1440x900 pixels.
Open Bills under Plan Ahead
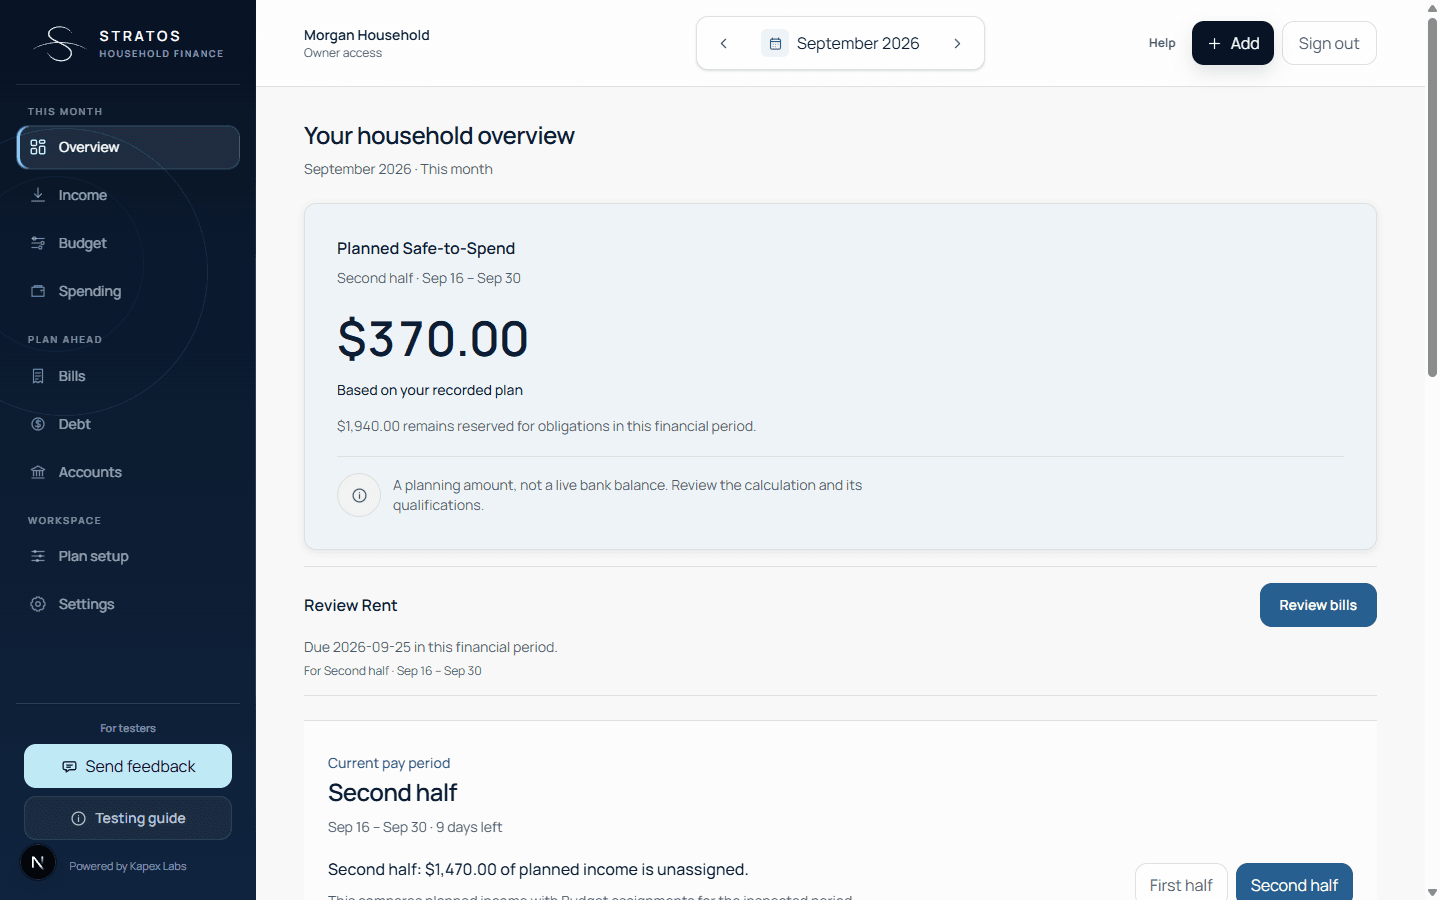click(x=128, y=376)
